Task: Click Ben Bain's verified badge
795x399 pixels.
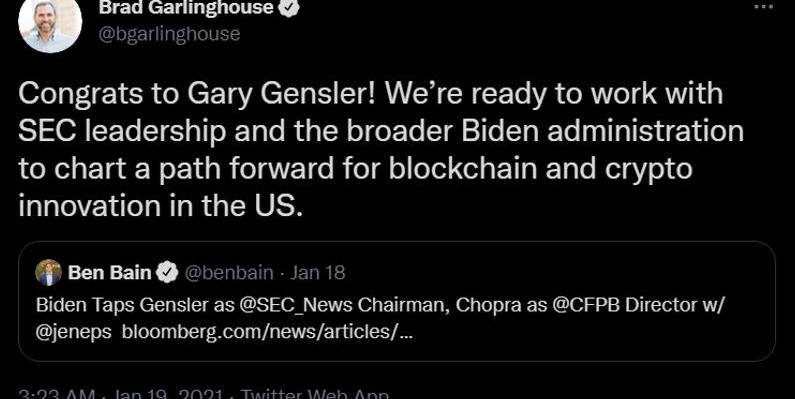Action: pos(166,273)
